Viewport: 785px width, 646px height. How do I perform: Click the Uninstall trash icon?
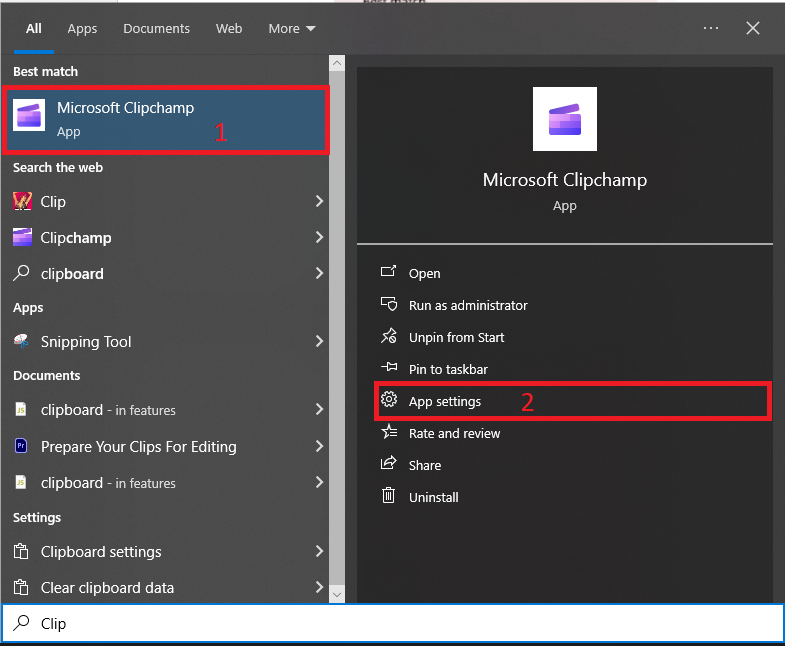(389, 497)
